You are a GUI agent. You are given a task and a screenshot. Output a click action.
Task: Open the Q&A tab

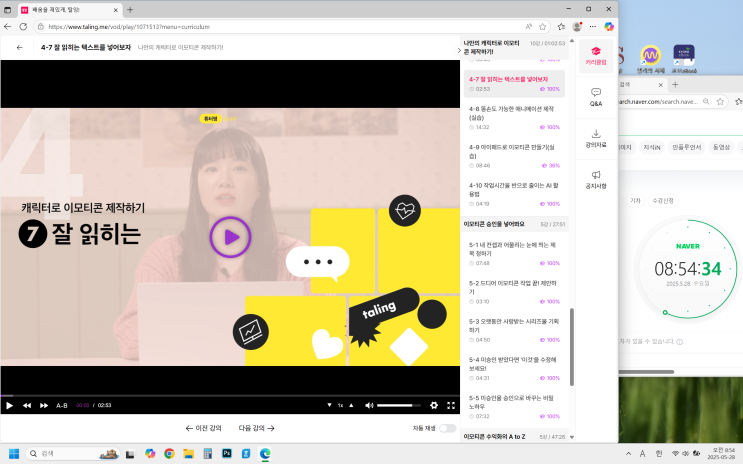[596, 97]
